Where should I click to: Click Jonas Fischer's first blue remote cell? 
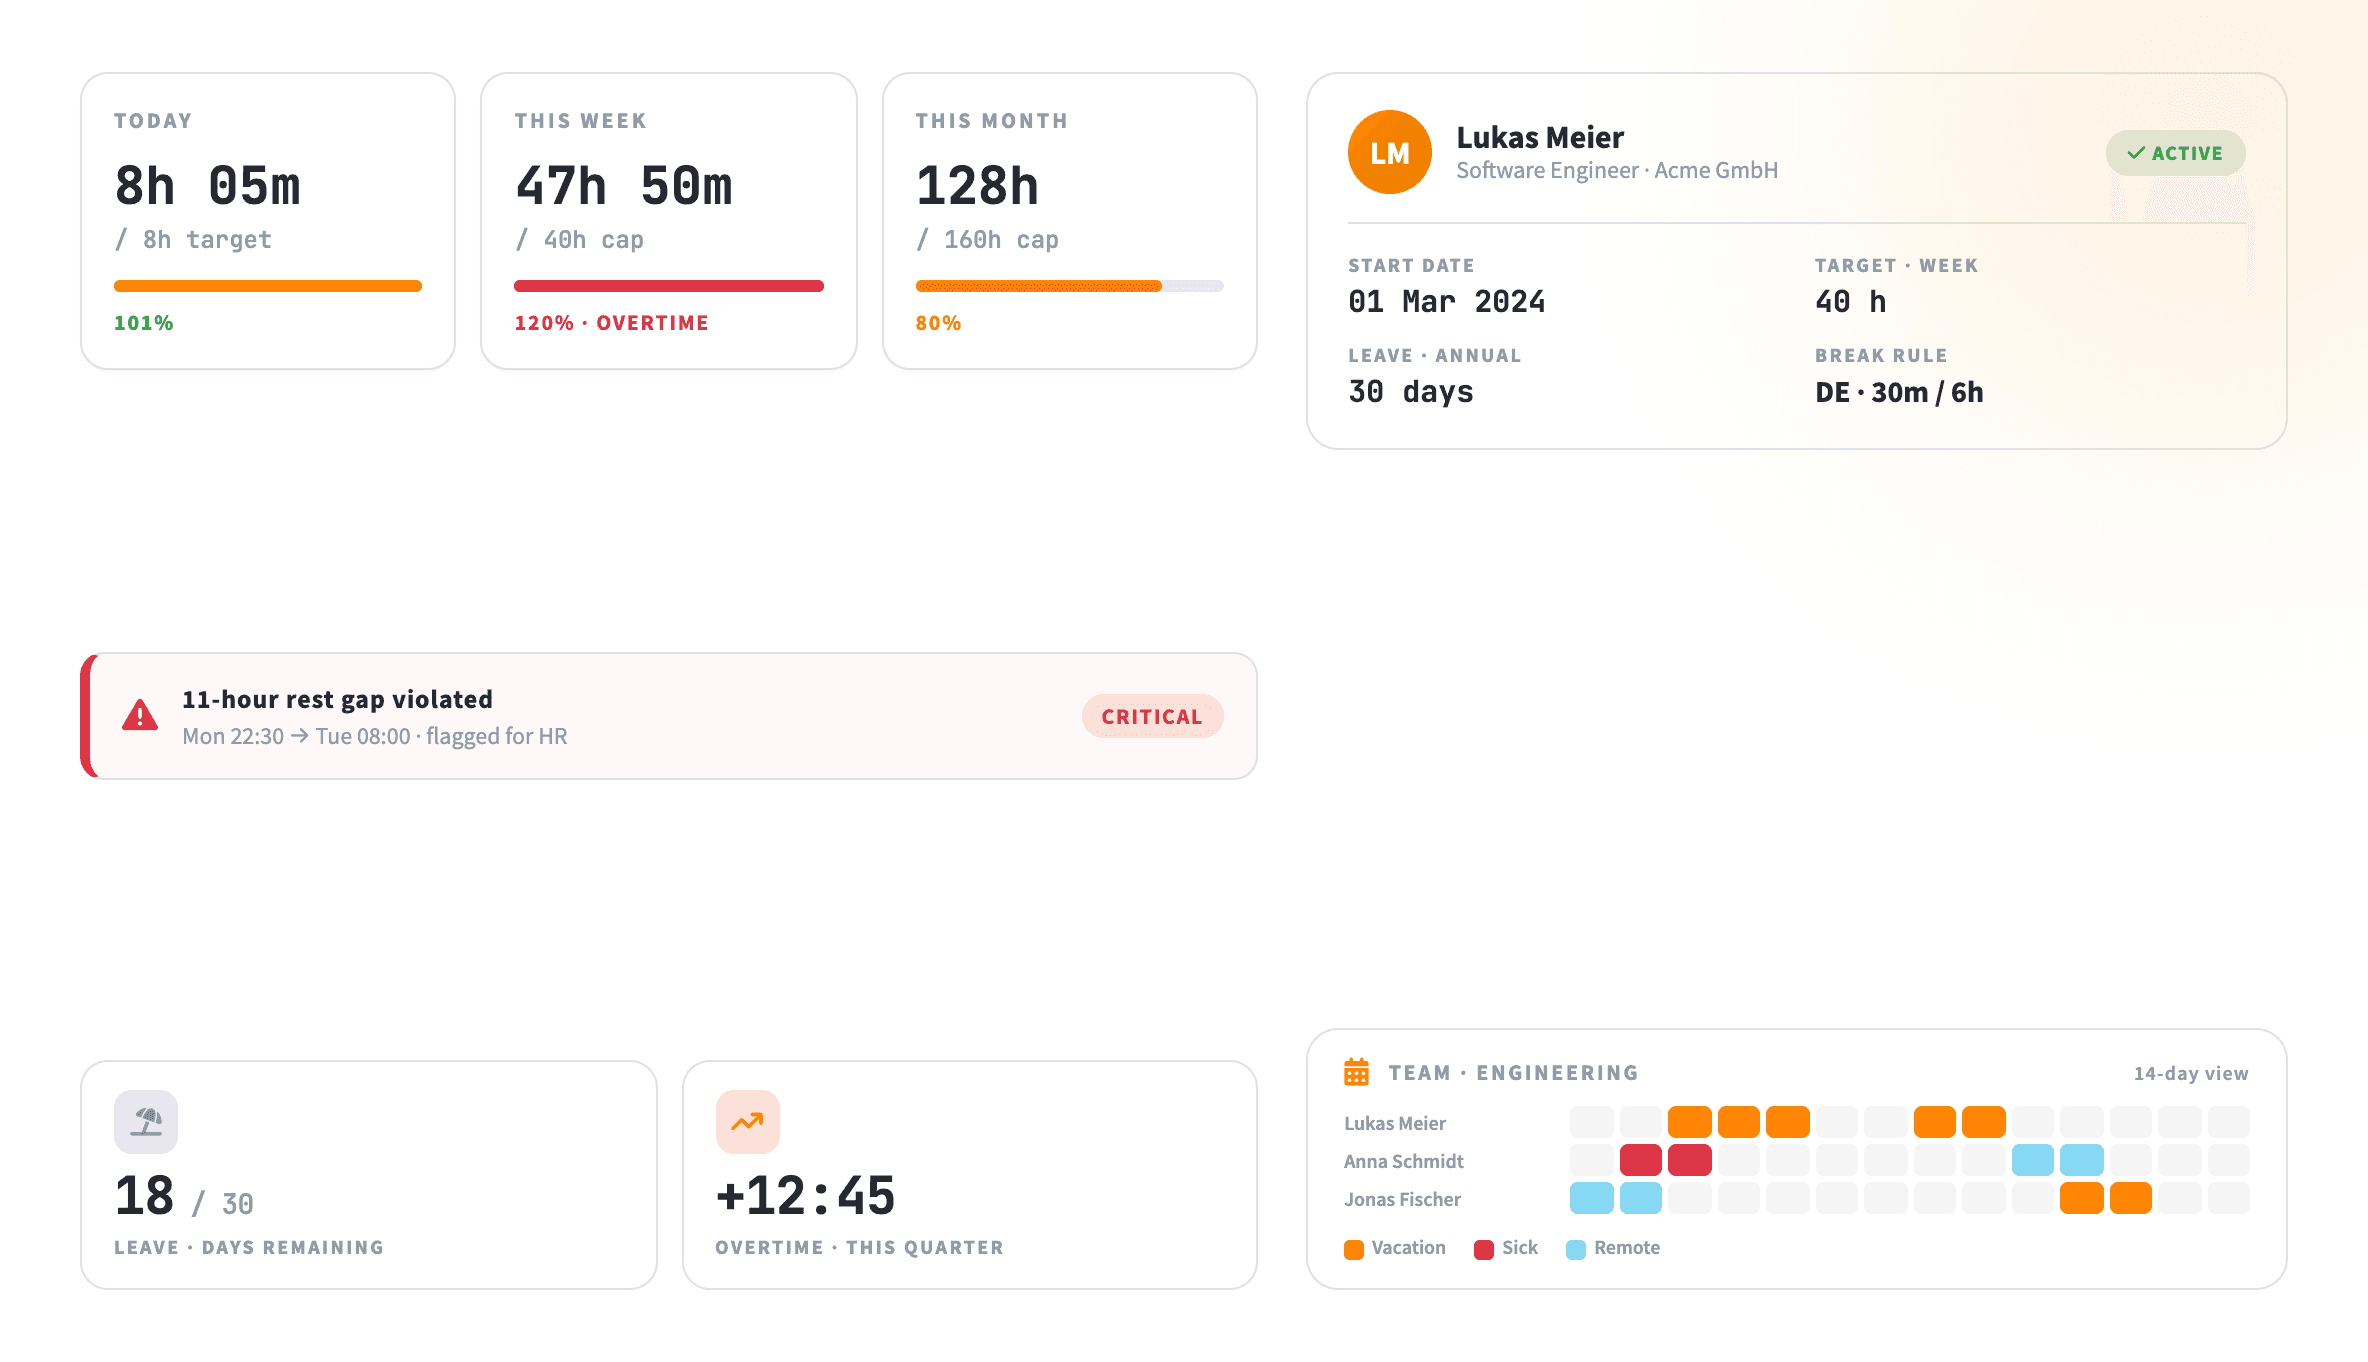1591,1198
